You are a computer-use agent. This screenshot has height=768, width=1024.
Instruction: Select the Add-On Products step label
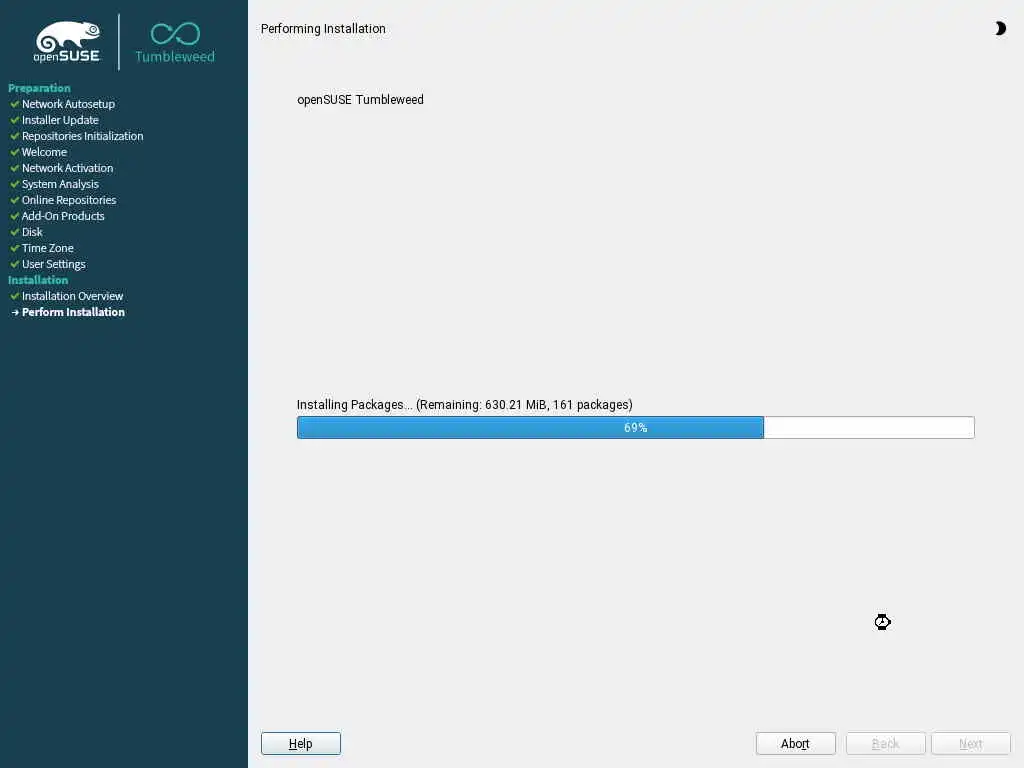point(63,216)
